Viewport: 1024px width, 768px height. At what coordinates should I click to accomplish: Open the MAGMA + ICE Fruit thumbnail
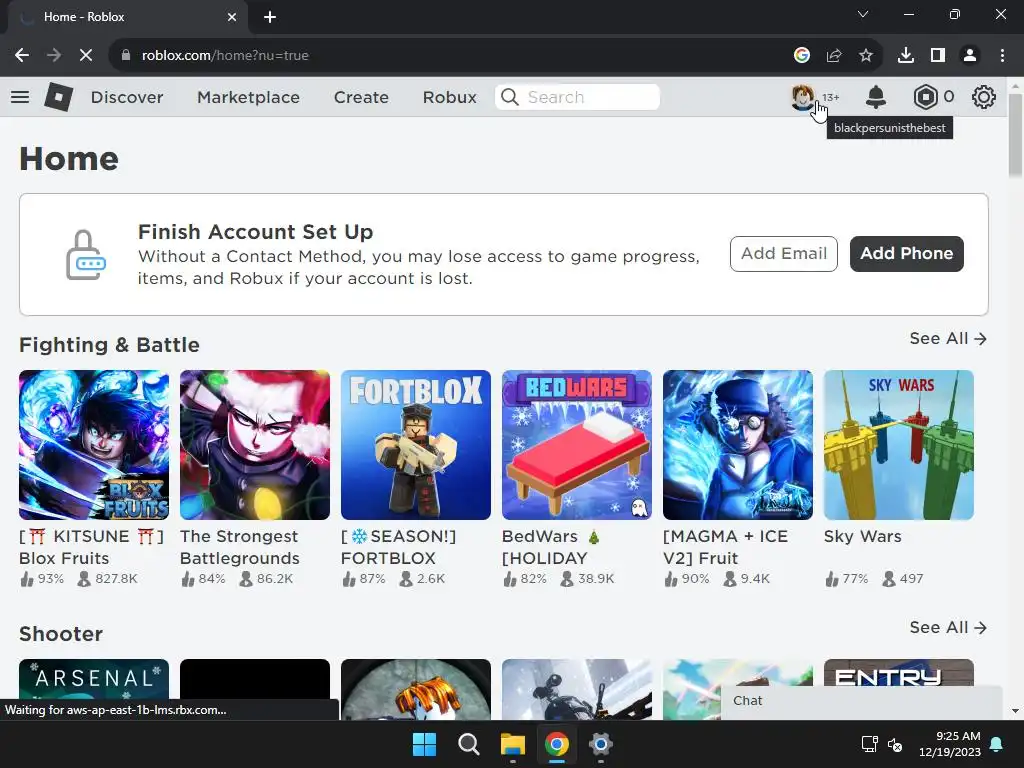tap(738, 445)
